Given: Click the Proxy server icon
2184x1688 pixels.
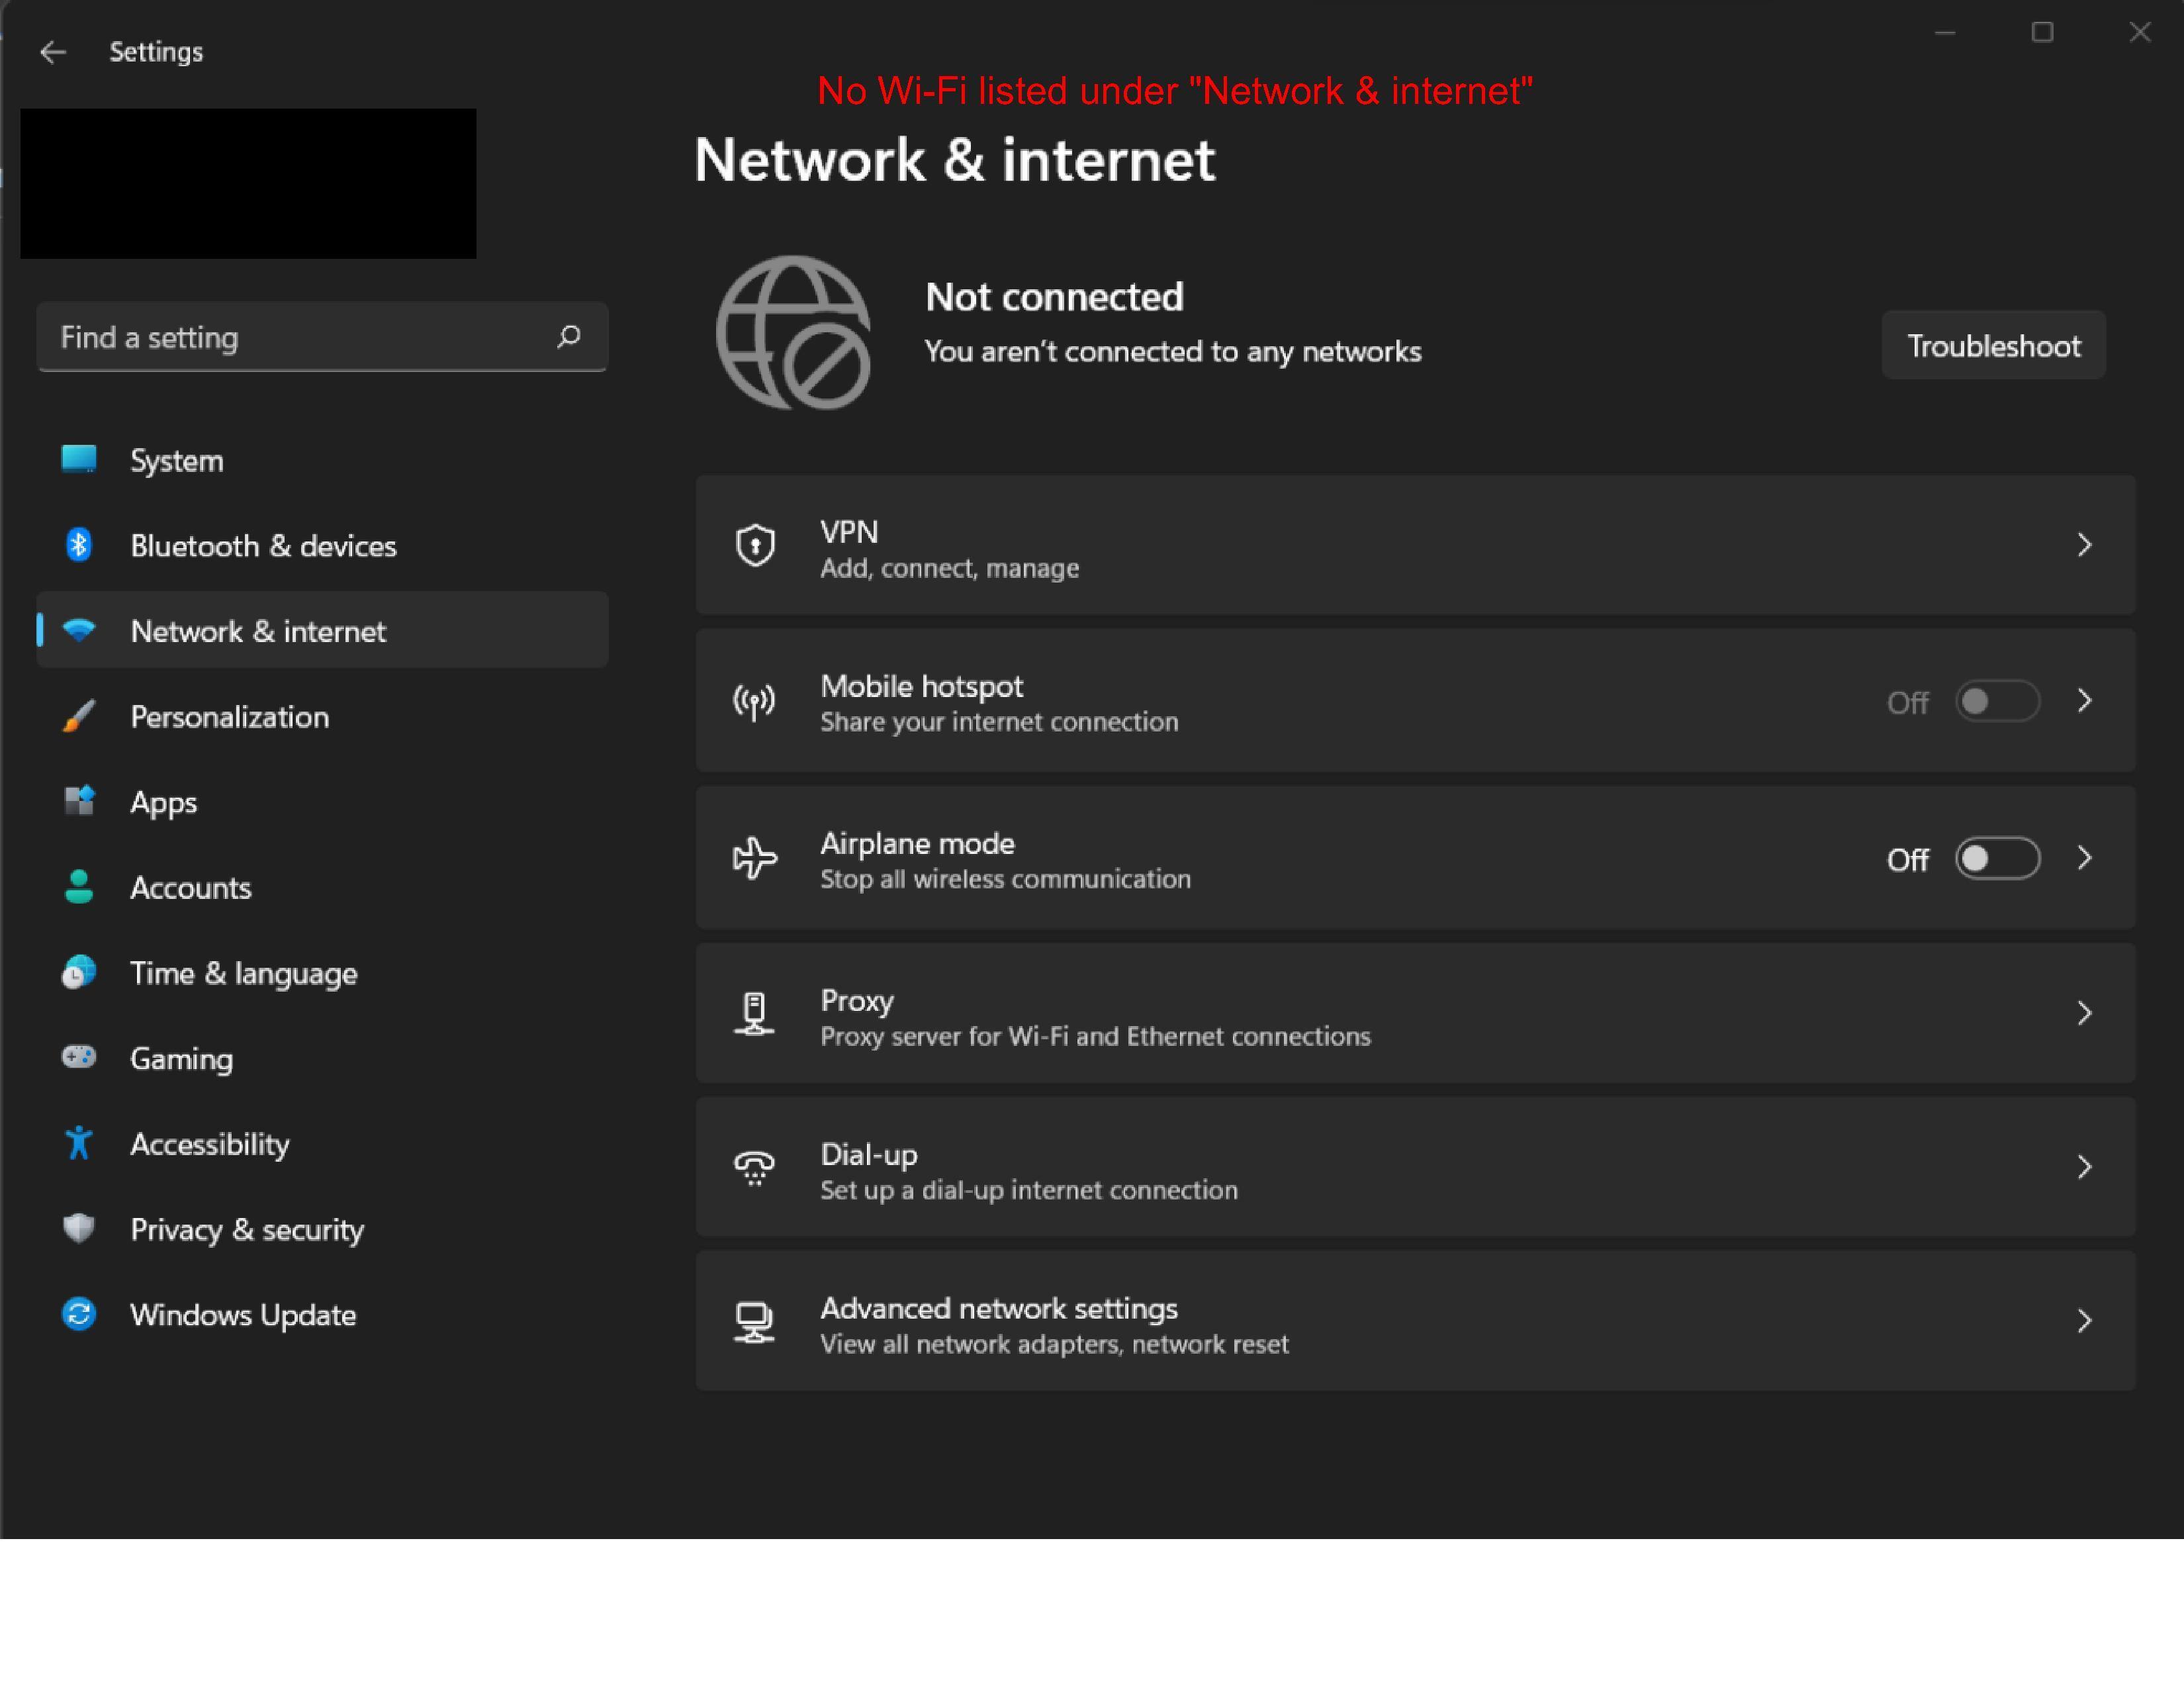Looking at the screenshot, I should (754, 1014).
